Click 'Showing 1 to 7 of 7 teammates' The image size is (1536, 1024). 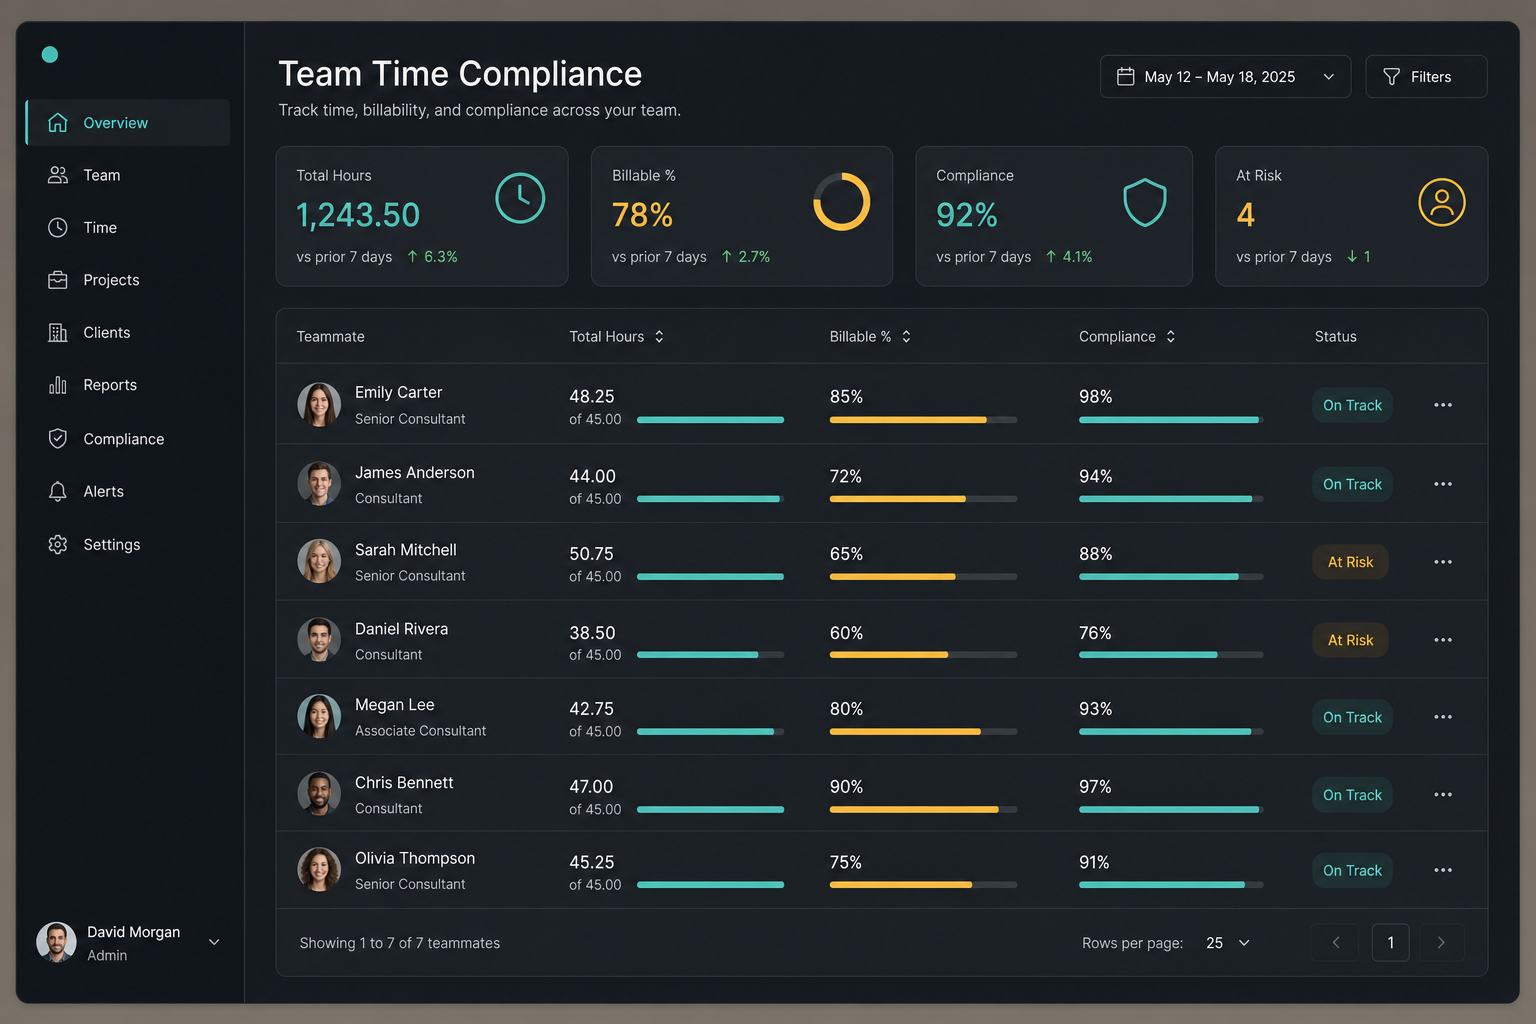click(400, 943)
